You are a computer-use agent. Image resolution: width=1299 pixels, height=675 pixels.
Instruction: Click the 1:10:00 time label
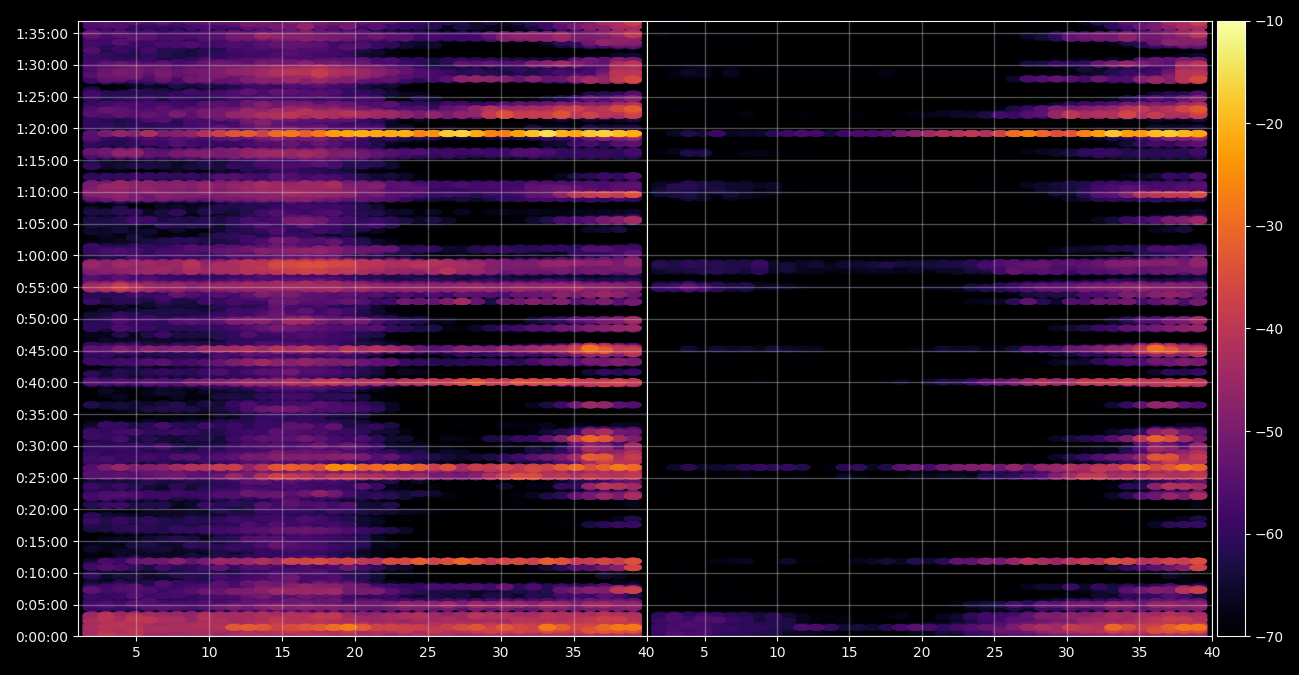(42, 192)
